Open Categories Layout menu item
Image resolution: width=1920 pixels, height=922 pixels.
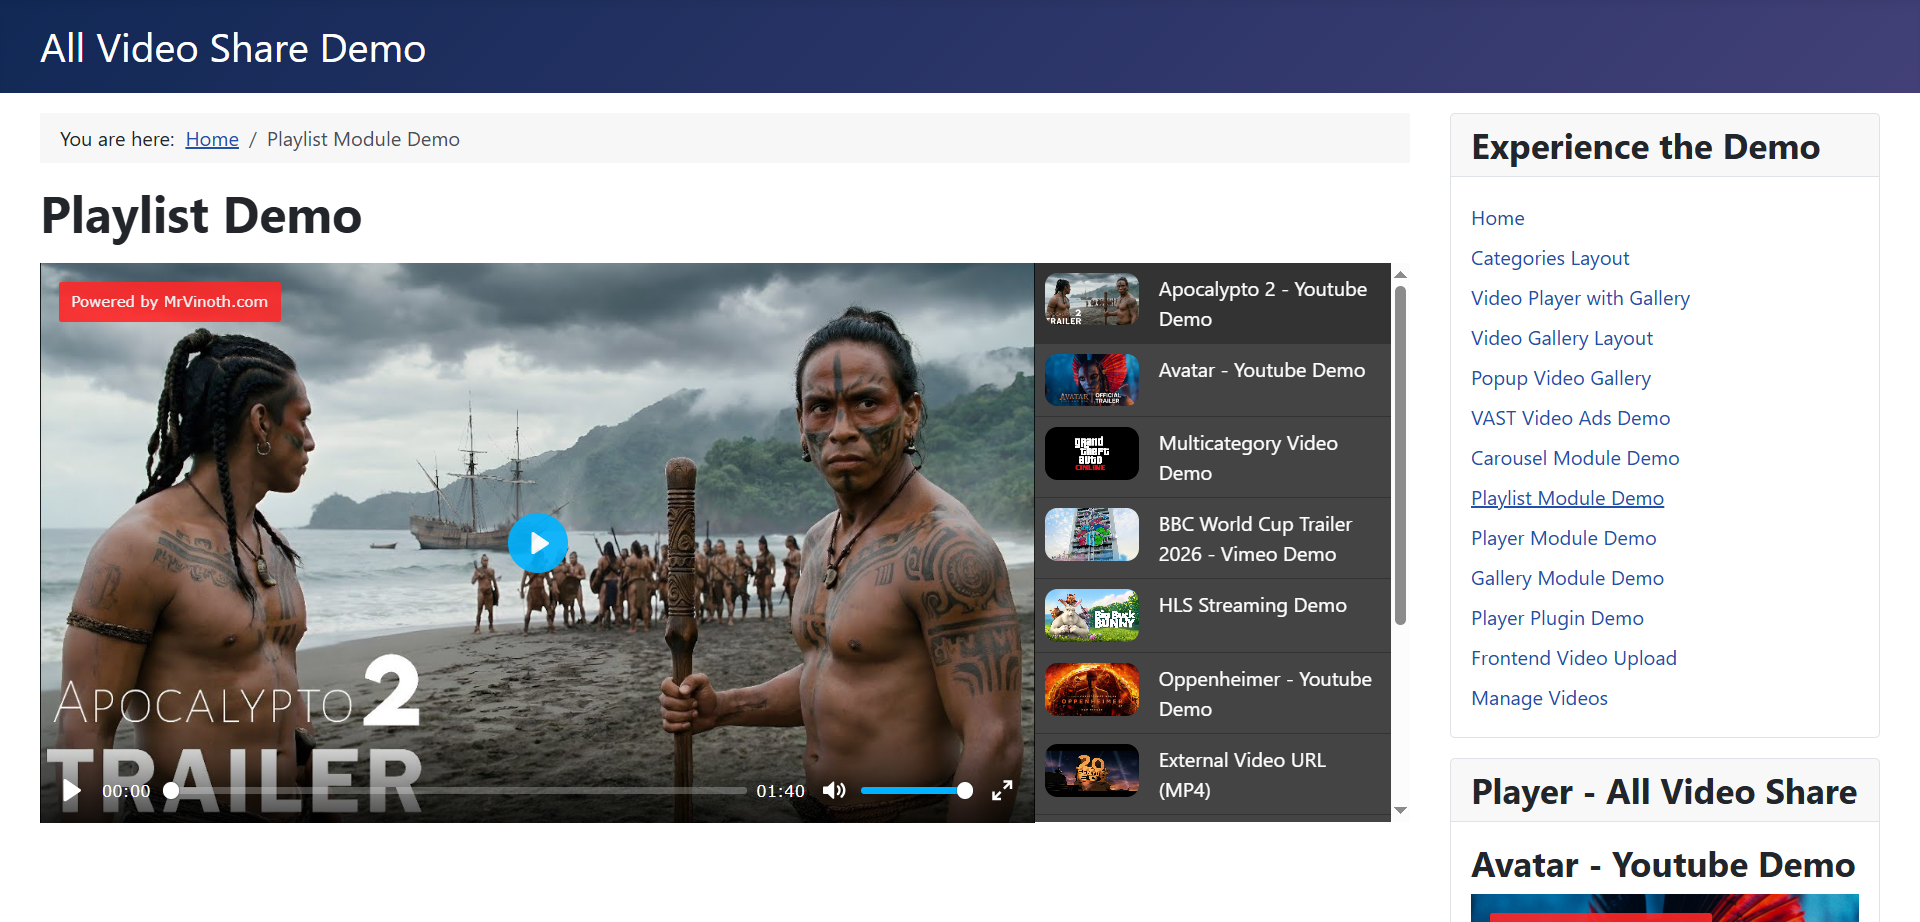click(x=1550, y=258)
